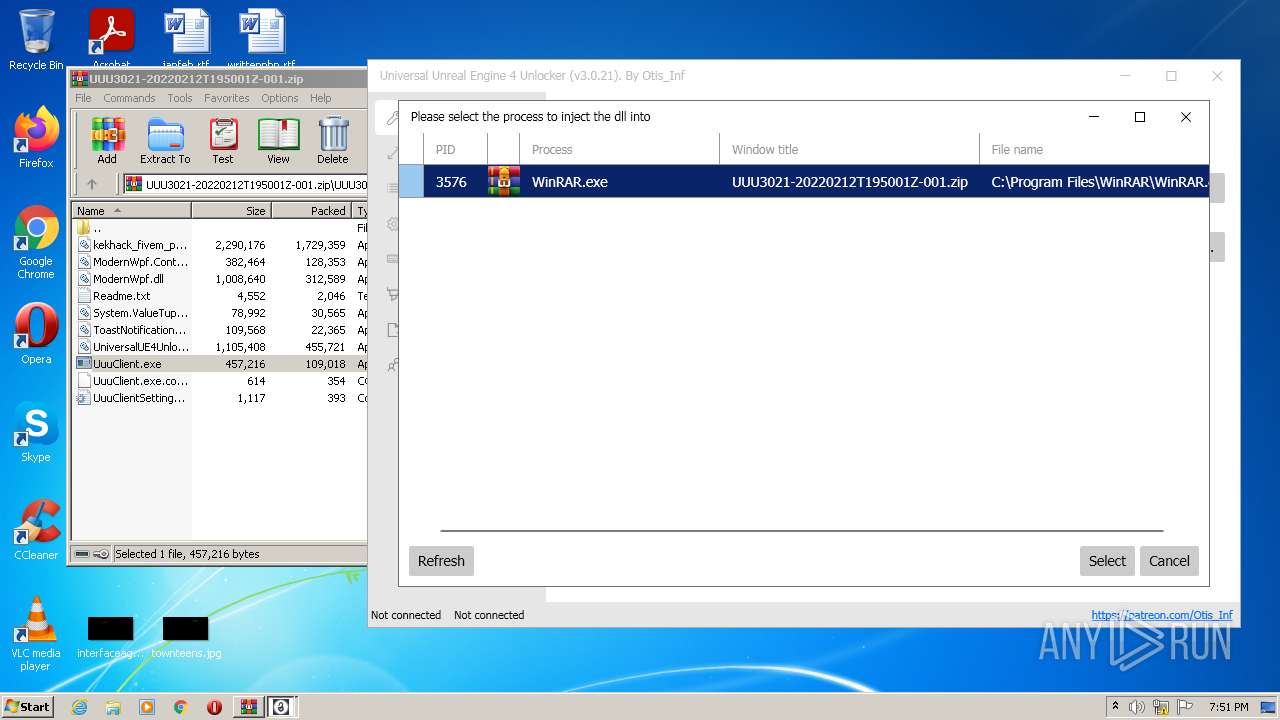Open Skype desktop shortcut

36,432
